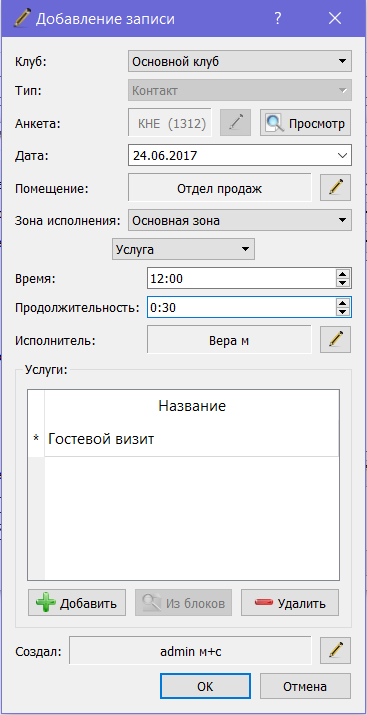367x715 pixels.
Task: Increase Время using the up arrow
Action: tap(343, 274)
